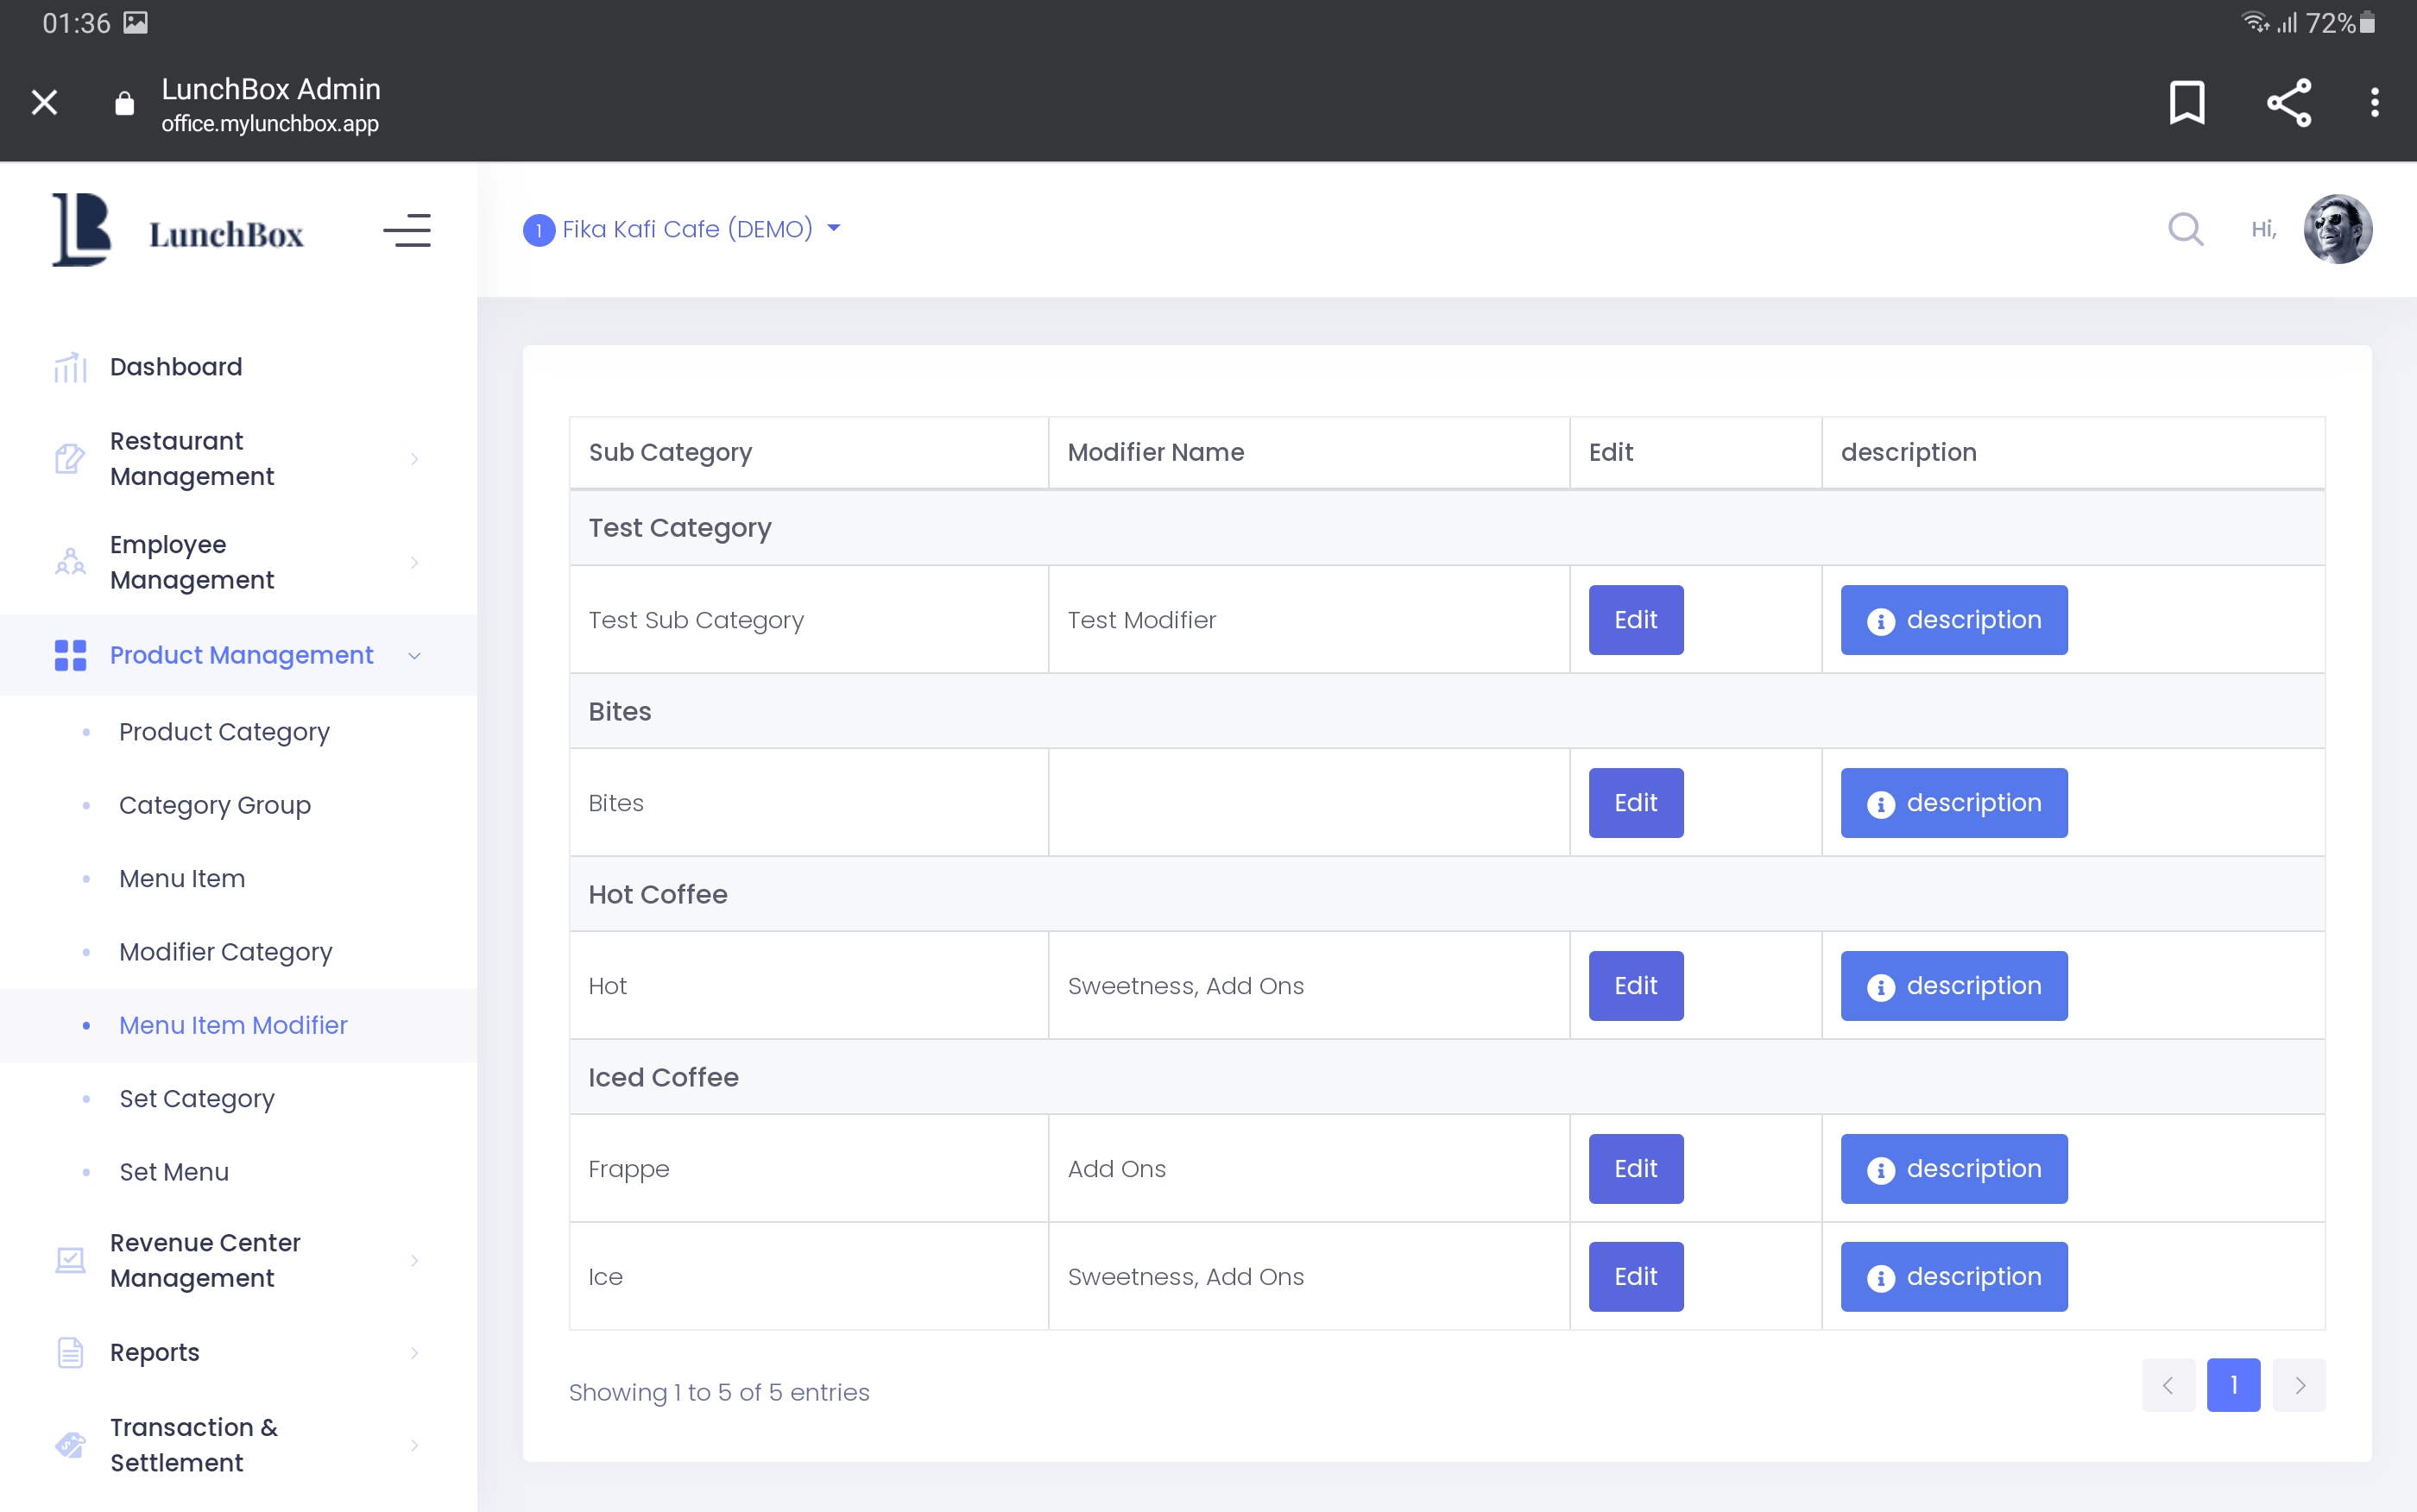This screenshot has height=1512, width=2417.
Task: Open the browser three-dot menu
Action: pyautogui.click(x=2374, y=102)
